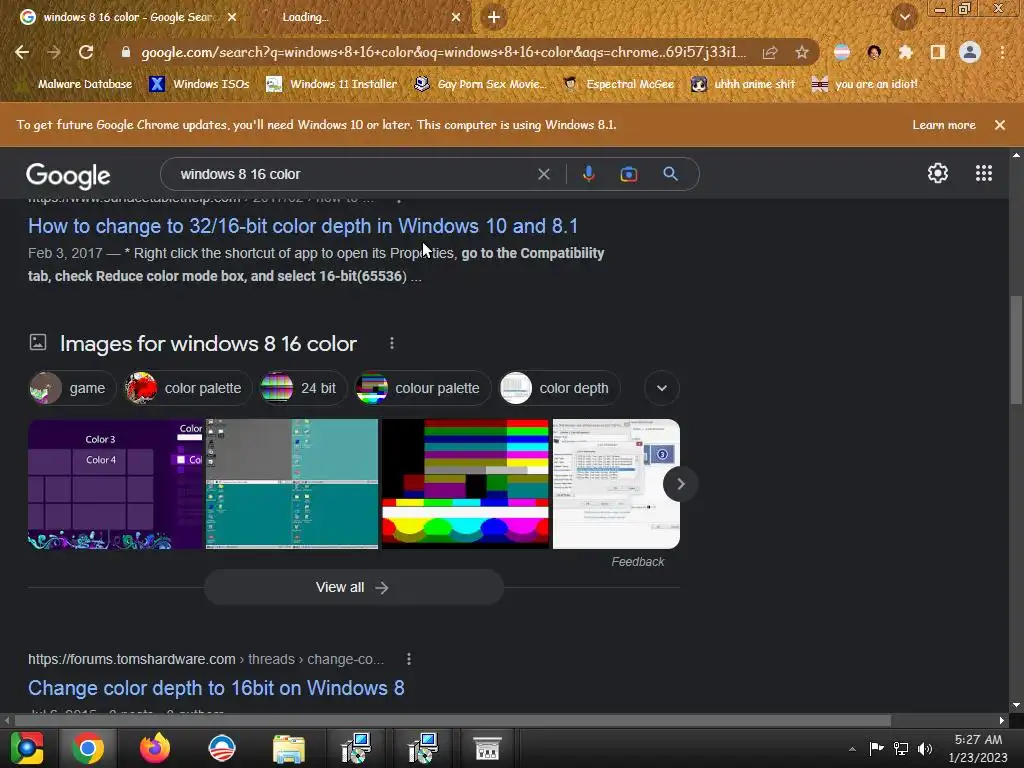Click the network icon in system tray

point(901,749)
